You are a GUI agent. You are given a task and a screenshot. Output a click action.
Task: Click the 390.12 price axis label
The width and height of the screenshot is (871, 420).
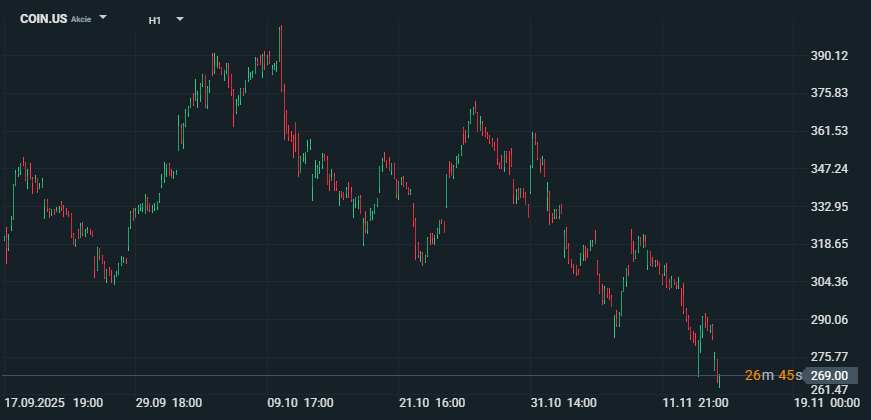click(x=829, y=56)
